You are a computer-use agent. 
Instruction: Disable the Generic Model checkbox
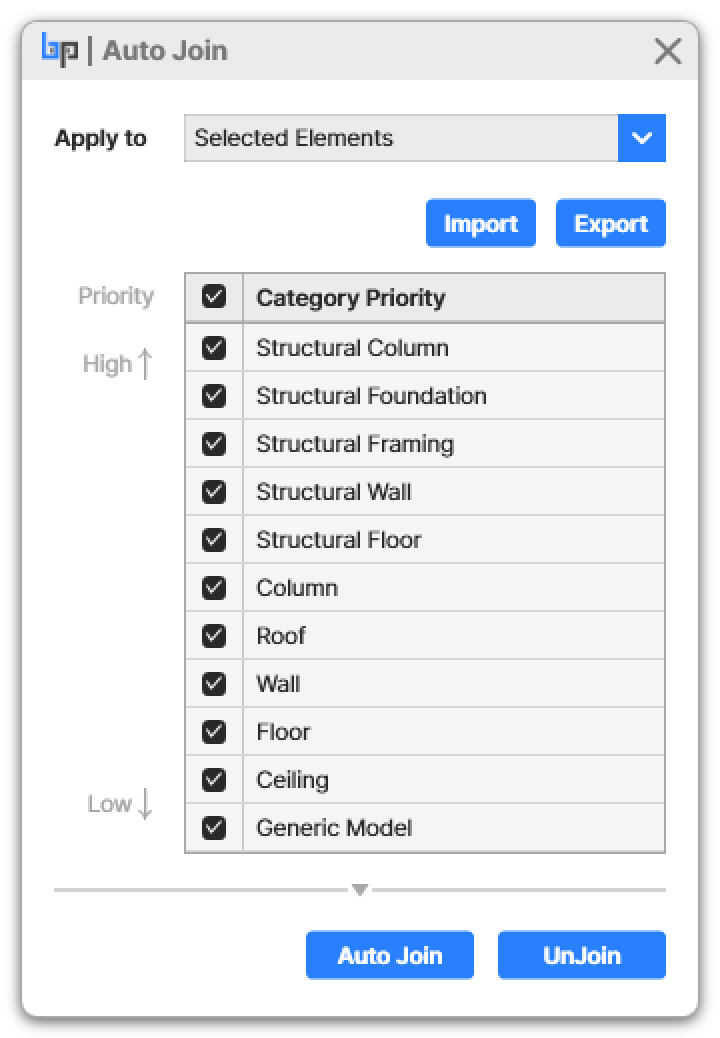[214, 828]
